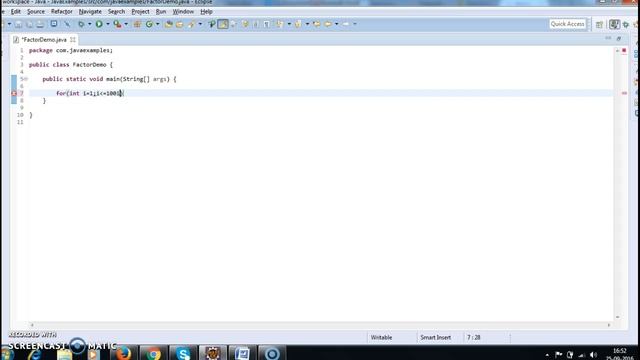Viewport: 640px width, 360px height.
Task: Open the Forward navigation history dropdown
Action: pos(355,24)
